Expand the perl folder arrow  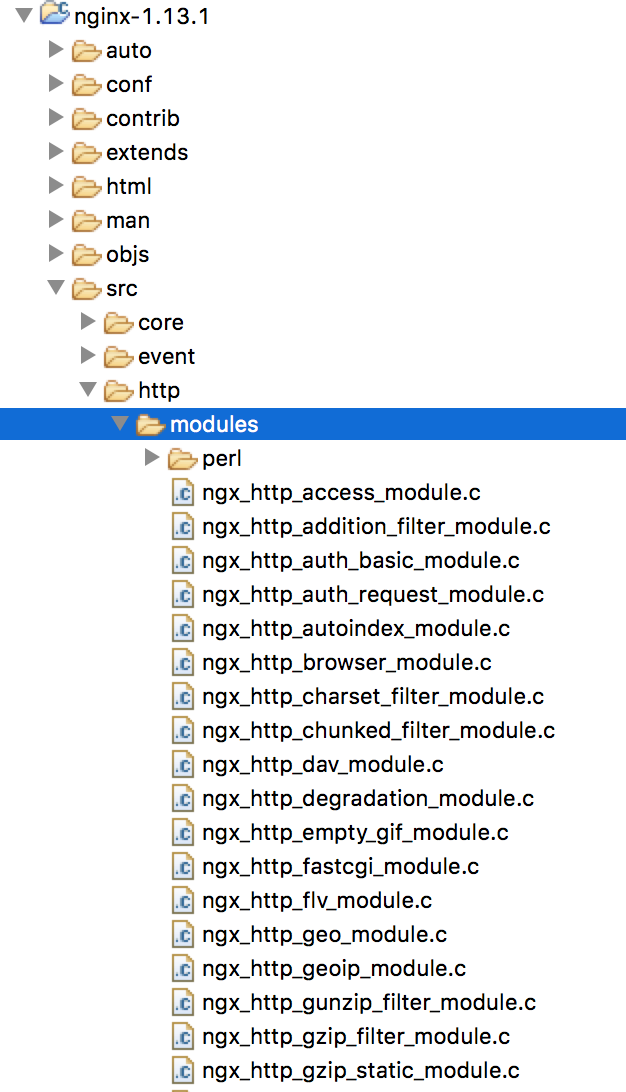(152, 458)
